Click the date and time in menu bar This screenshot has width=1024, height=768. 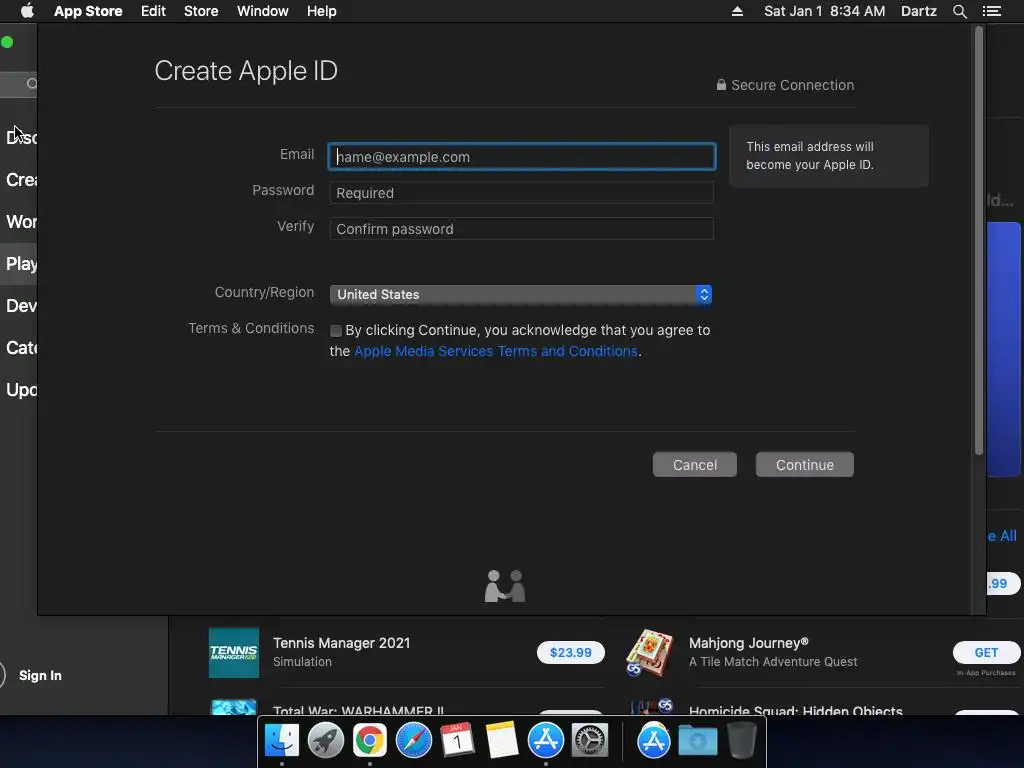pyautogui.click(x=825, y=11)
